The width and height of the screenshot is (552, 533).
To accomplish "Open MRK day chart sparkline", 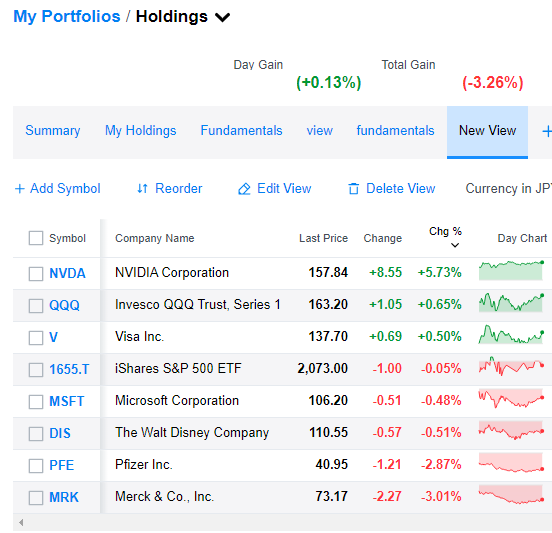I will 511,495.
